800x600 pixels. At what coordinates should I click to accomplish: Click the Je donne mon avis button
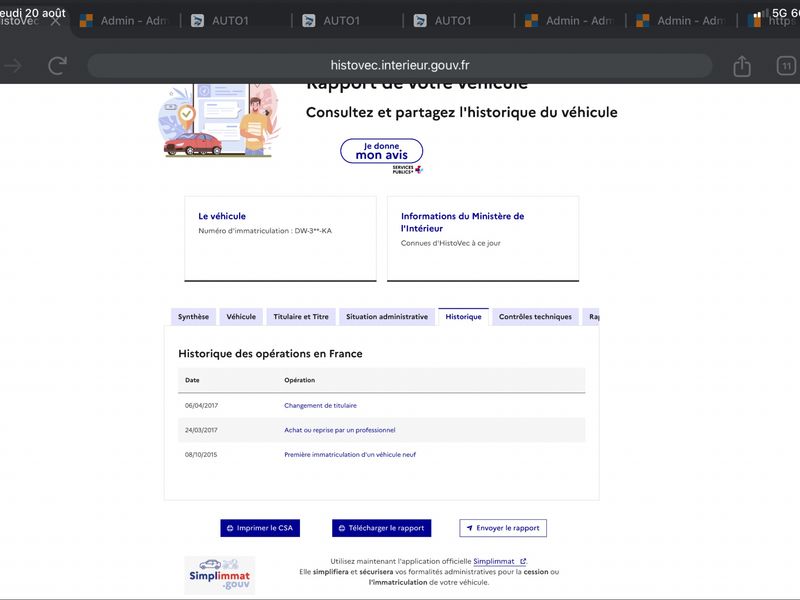pos(382,151)
